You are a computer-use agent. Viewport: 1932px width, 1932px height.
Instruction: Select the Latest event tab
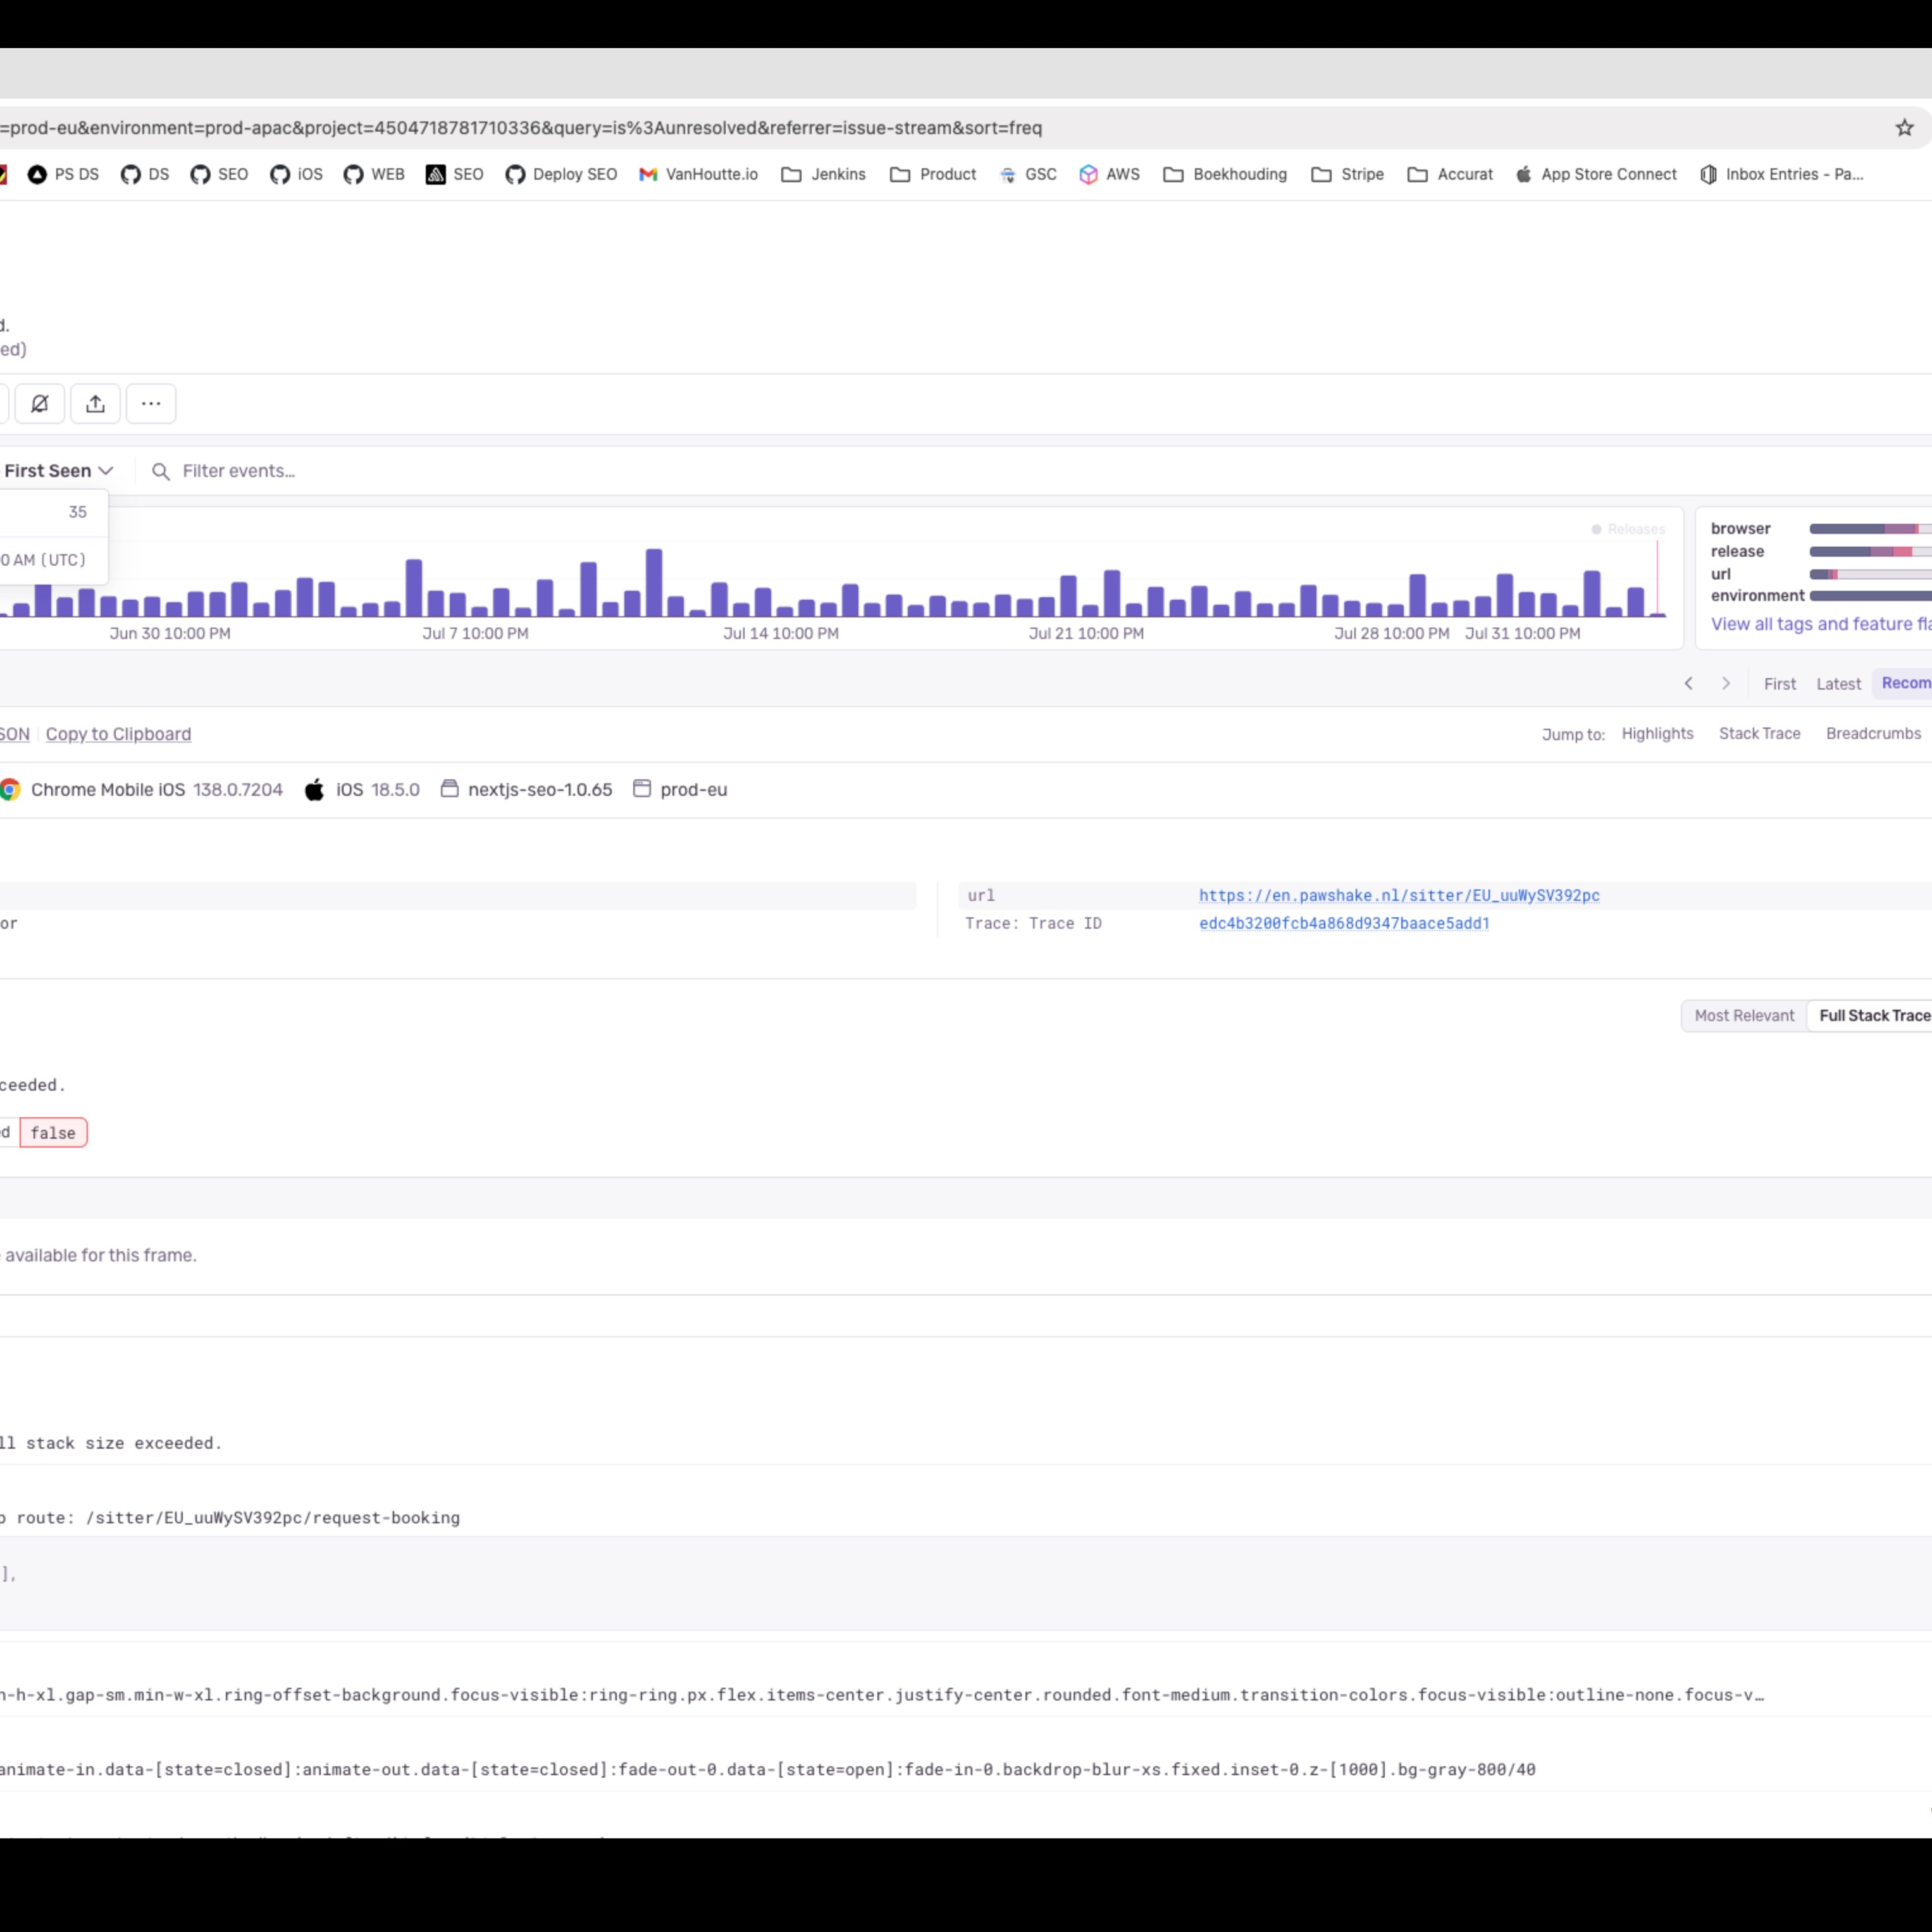1838,684
